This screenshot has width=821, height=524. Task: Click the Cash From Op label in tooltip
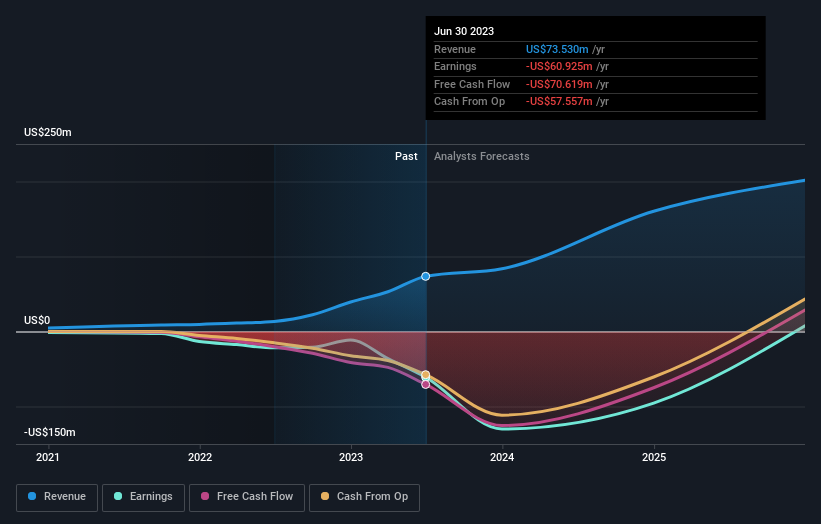click(x=470, y=102)
